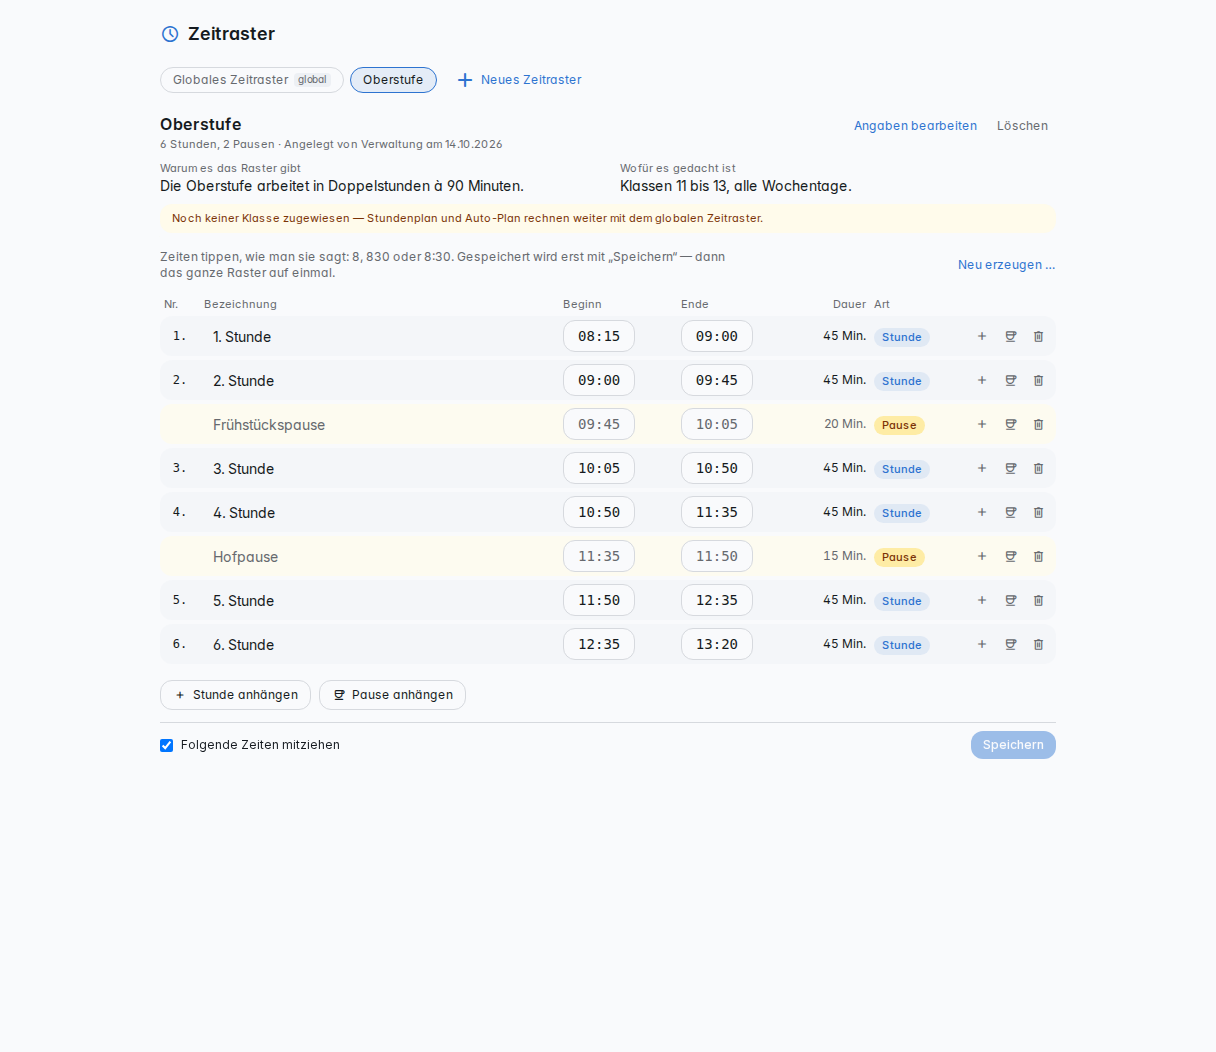Click the plus icon in the 4. Stunde row

(x=982, y=513)
